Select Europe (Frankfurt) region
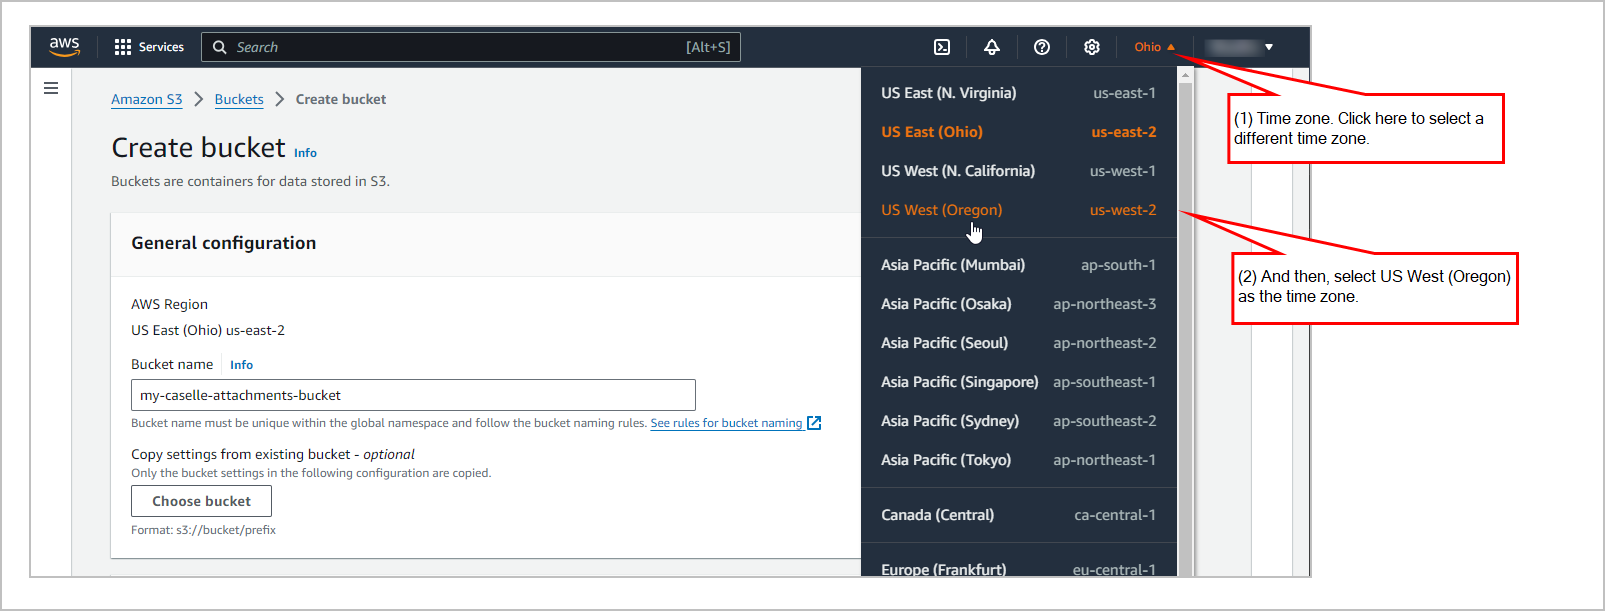 1018,567
